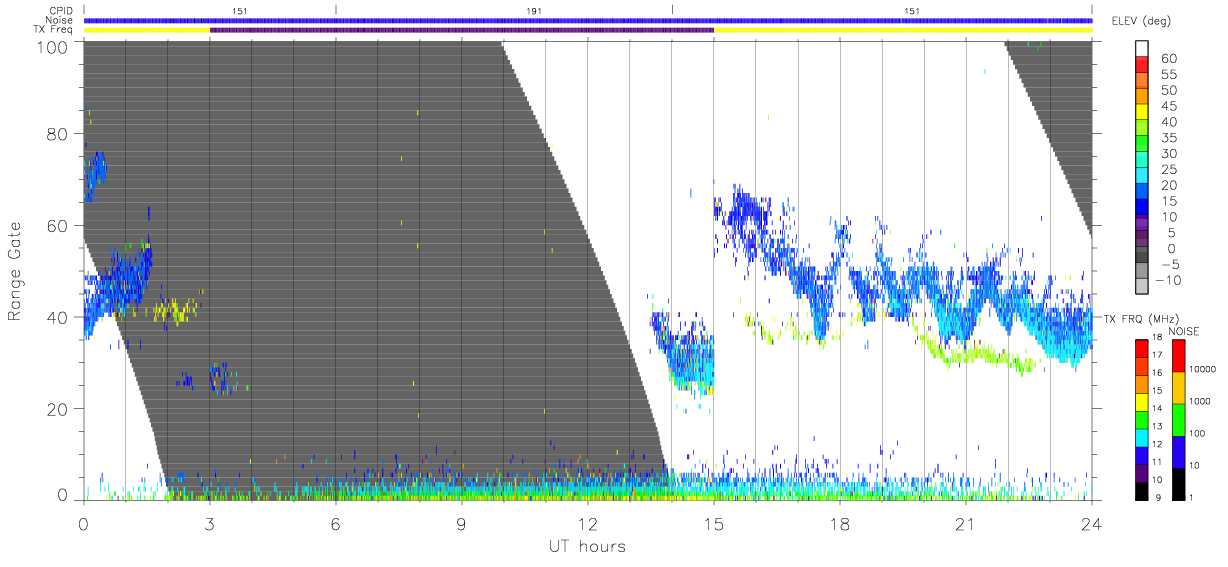Click the cyan segment of TX FRQ color bar

(1141, 436)
